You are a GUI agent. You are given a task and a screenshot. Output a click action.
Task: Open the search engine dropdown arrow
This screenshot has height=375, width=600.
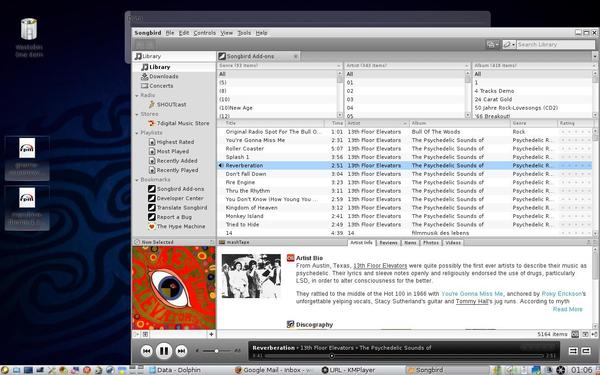pos(514,44)
